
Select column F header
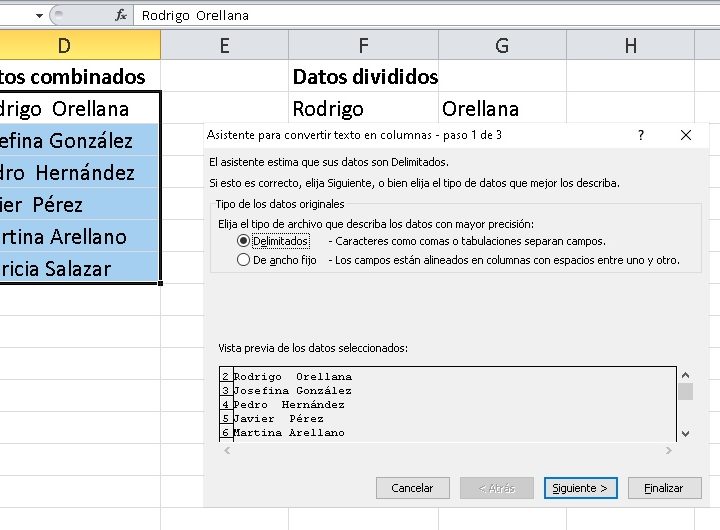[363, 45]
